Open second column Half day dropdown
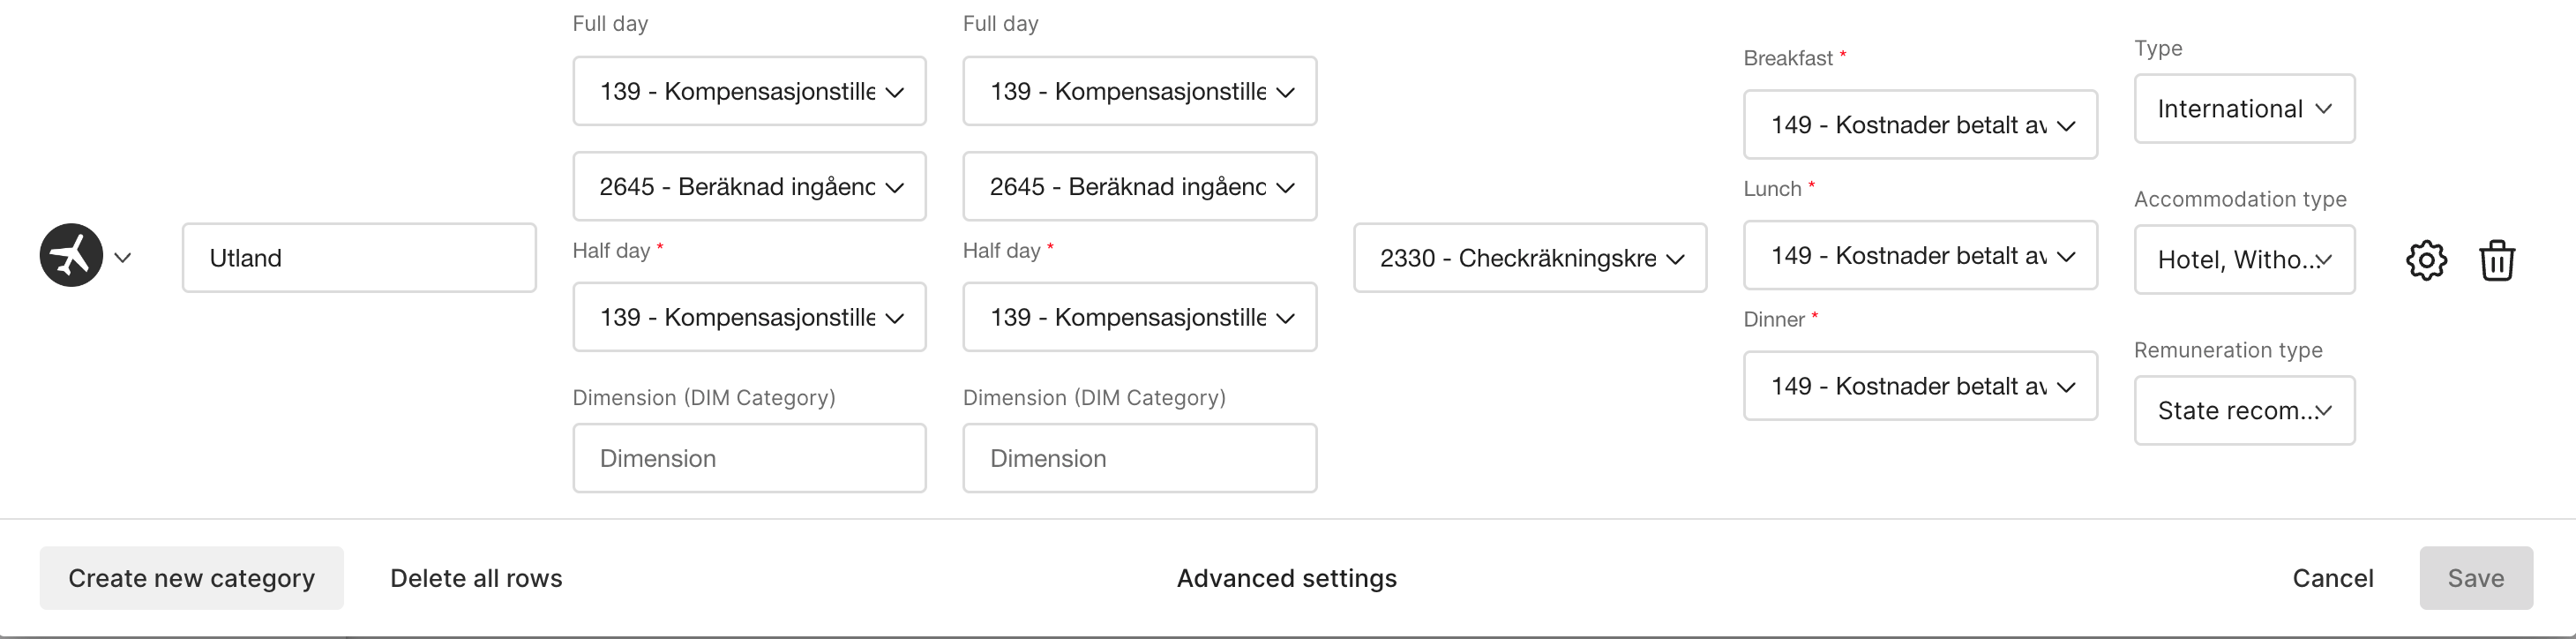Viewport: 2576px width, 639px height. pos(1139,318)
